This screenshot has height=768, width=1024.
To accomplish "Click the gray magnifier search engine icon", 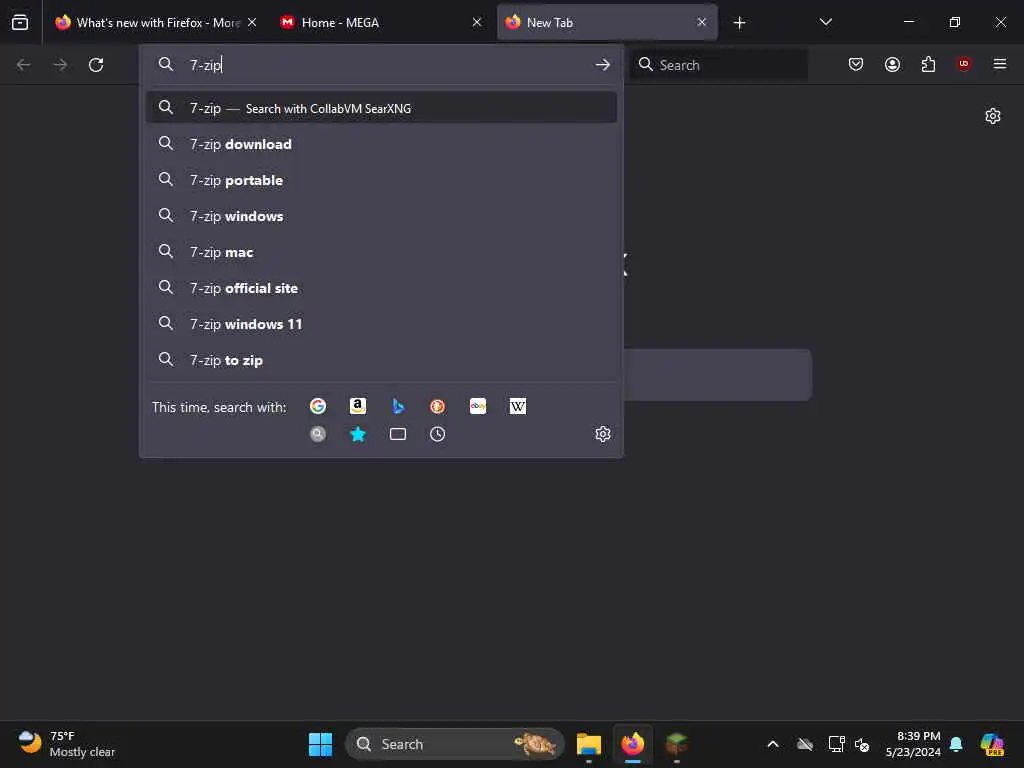I will tap(318, 434).
